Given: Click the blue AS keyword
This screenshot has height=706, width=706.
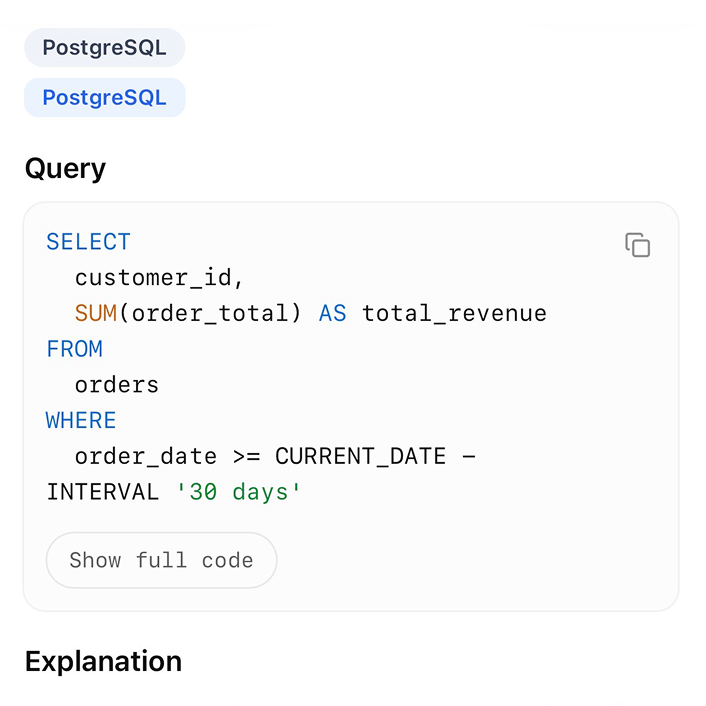Looking at the screenshot, I should 332,314.
